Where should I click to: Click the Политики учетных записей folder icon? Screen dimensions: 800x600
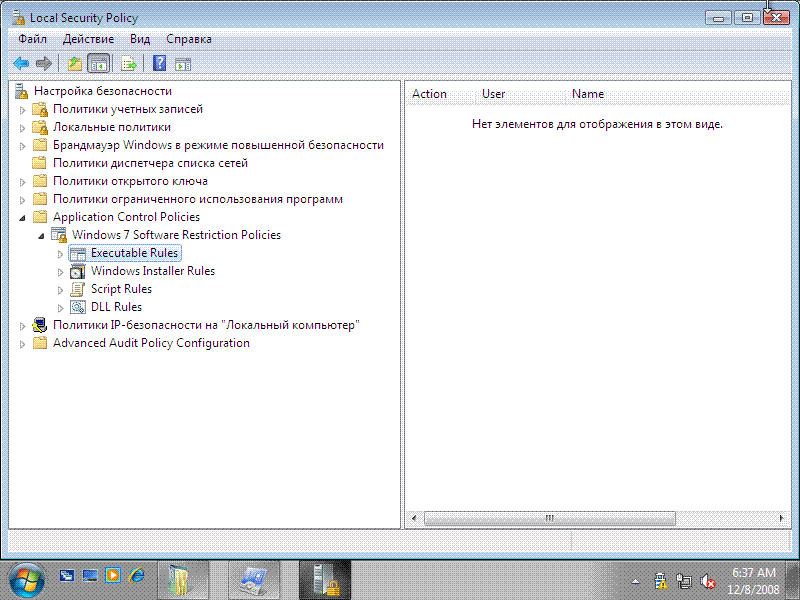(40, 109)
